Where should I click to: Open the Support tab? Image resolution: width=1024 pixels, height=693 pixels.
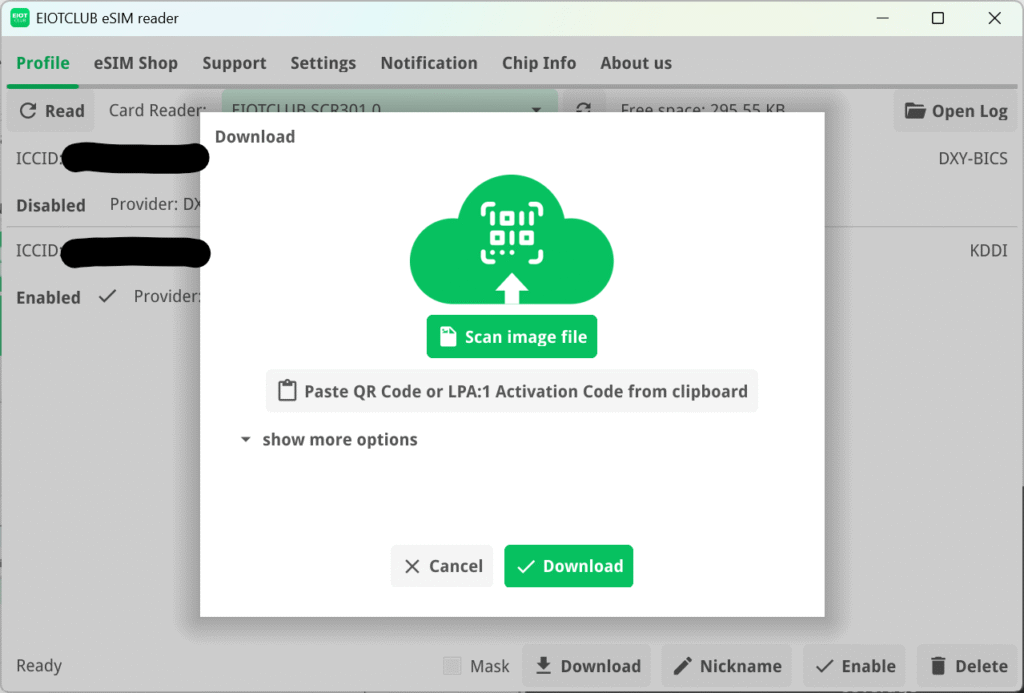(x=234, y=63)
